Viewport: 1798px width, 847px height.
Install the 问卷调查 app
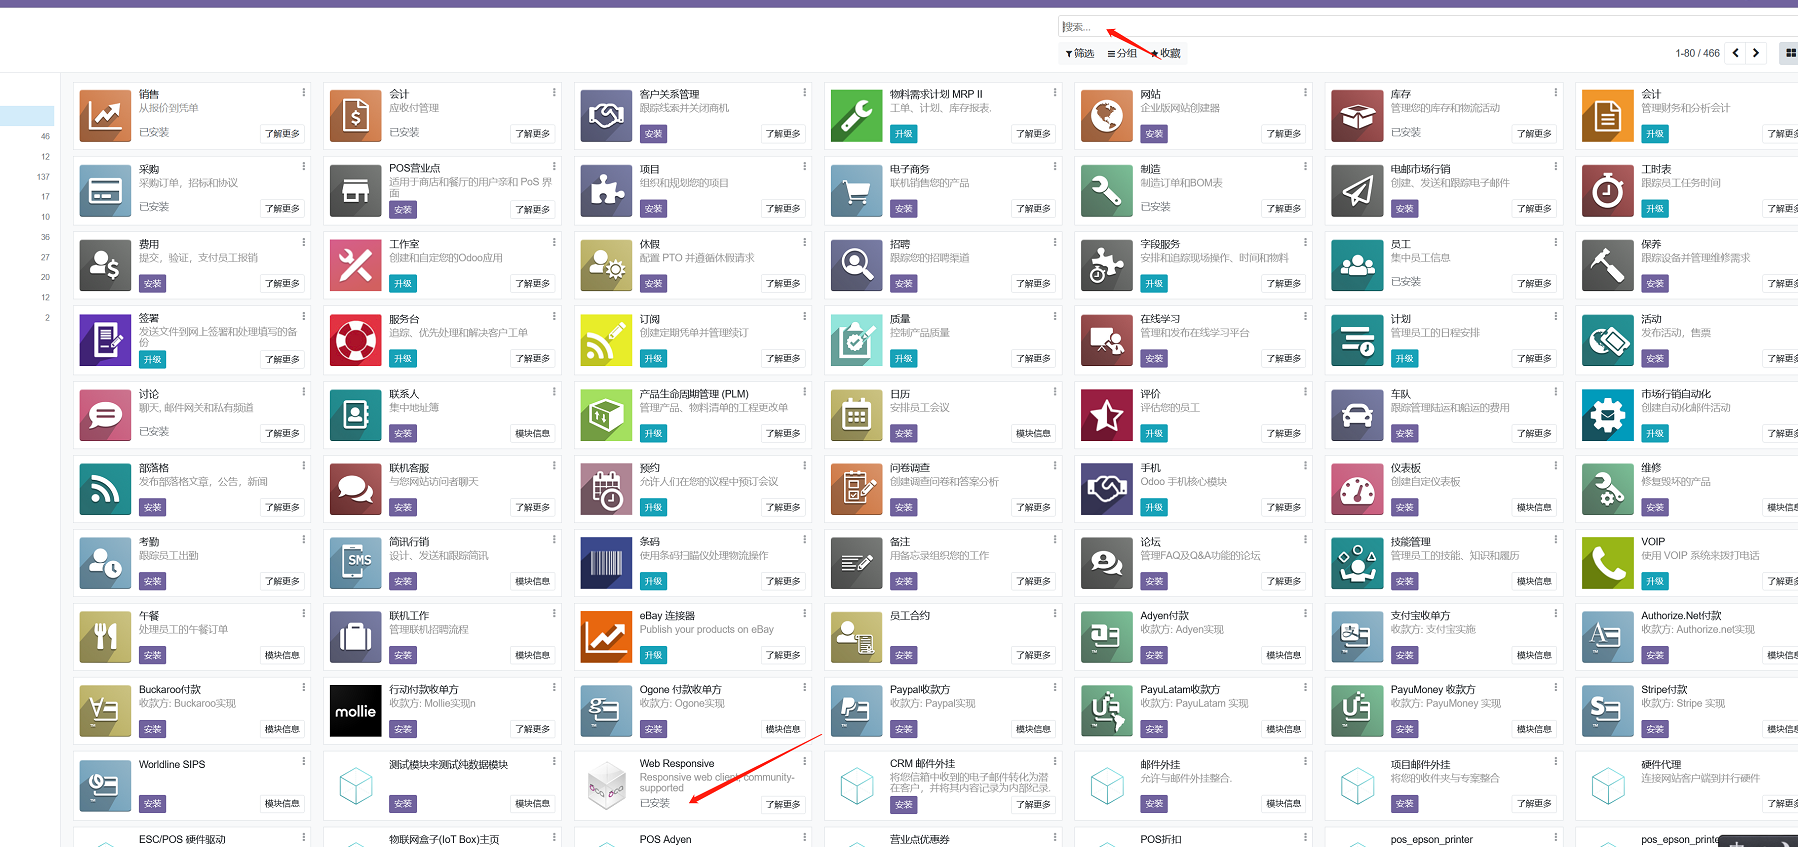point(903,508)
